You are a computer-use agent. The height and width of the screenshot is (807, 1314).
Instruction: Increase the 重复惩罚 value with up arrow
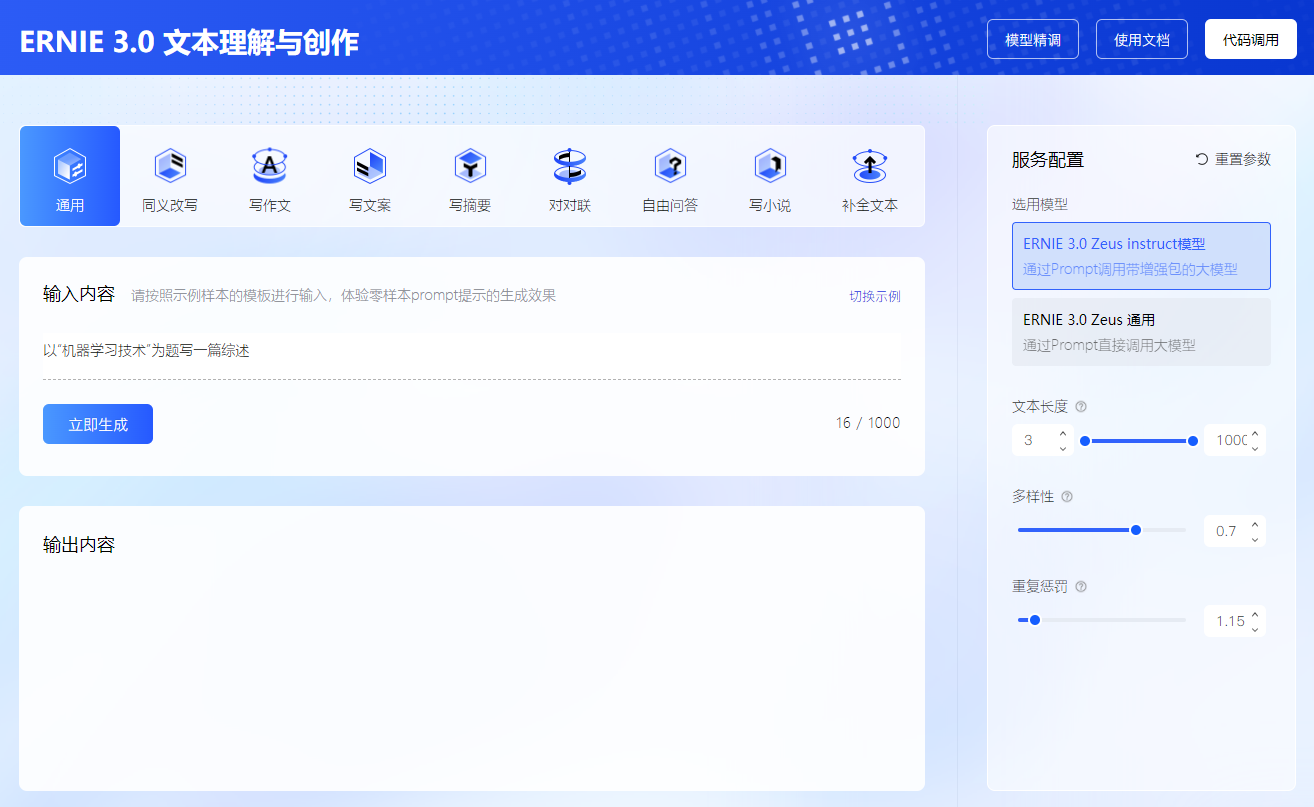point(1255,613)
